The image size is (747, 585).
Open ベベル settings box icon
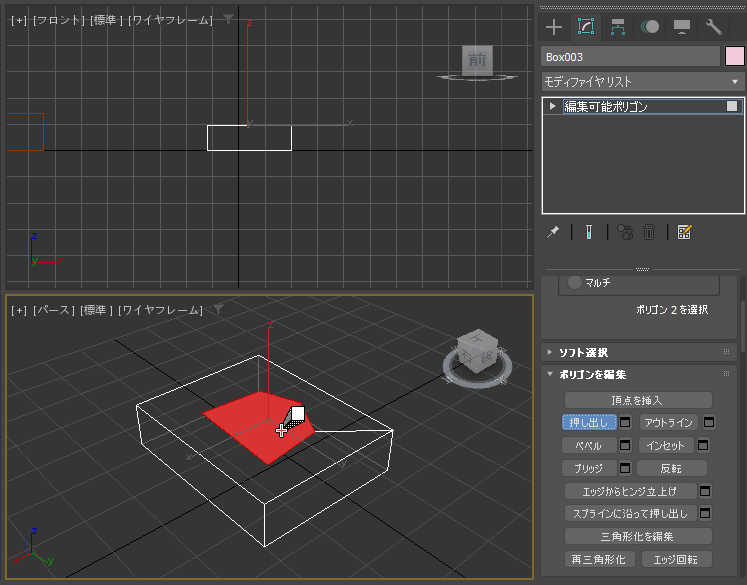tap(625, 445)
